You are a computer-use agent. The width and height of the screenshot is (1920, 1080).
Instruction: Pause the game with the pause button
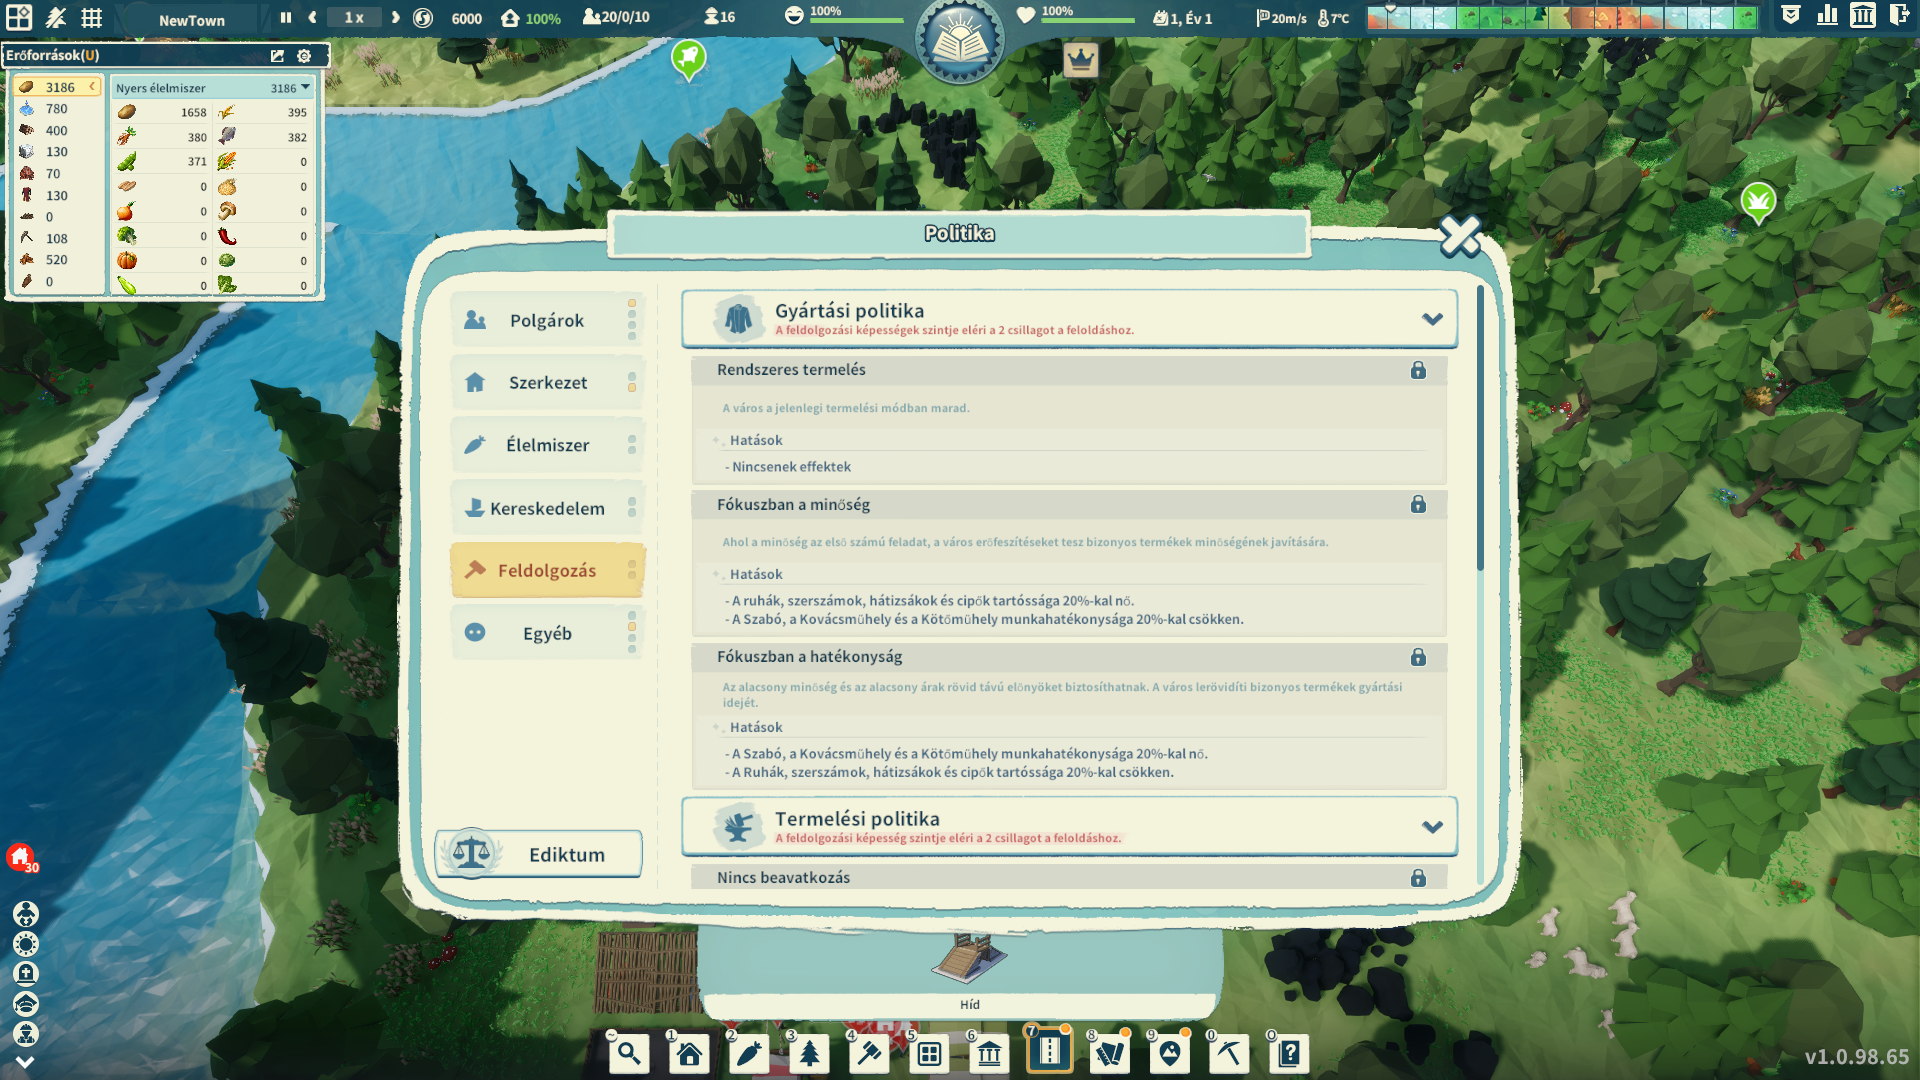coord(286,18)
